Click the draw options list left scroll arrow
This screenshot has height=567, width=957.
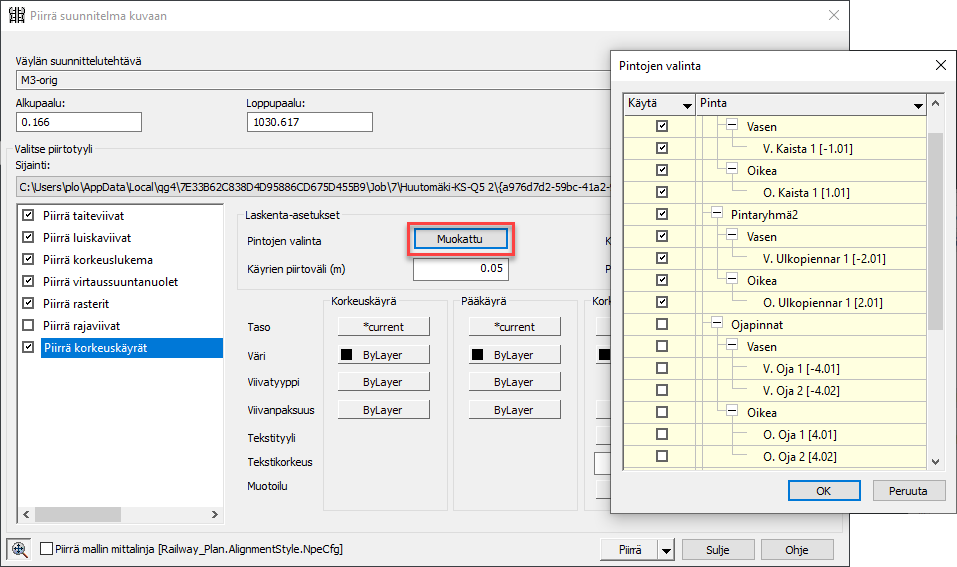pos(26,515)
